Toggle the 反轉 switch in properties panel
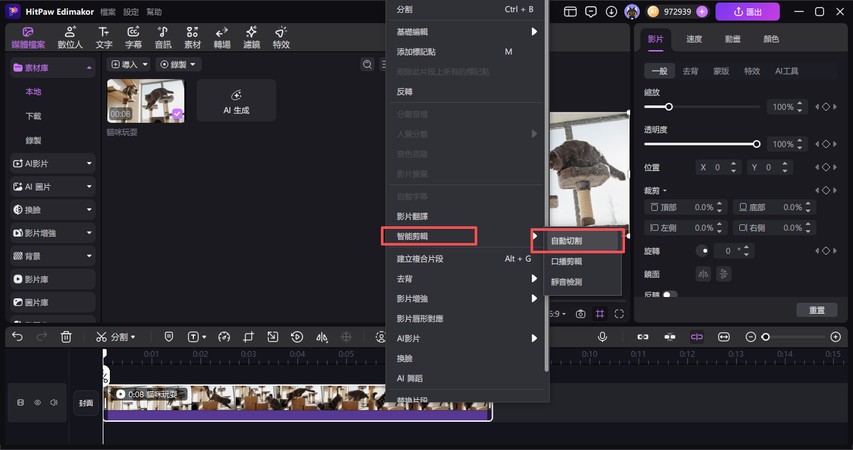This screenshot has height=450, width=853. click(x=670, y=294)
